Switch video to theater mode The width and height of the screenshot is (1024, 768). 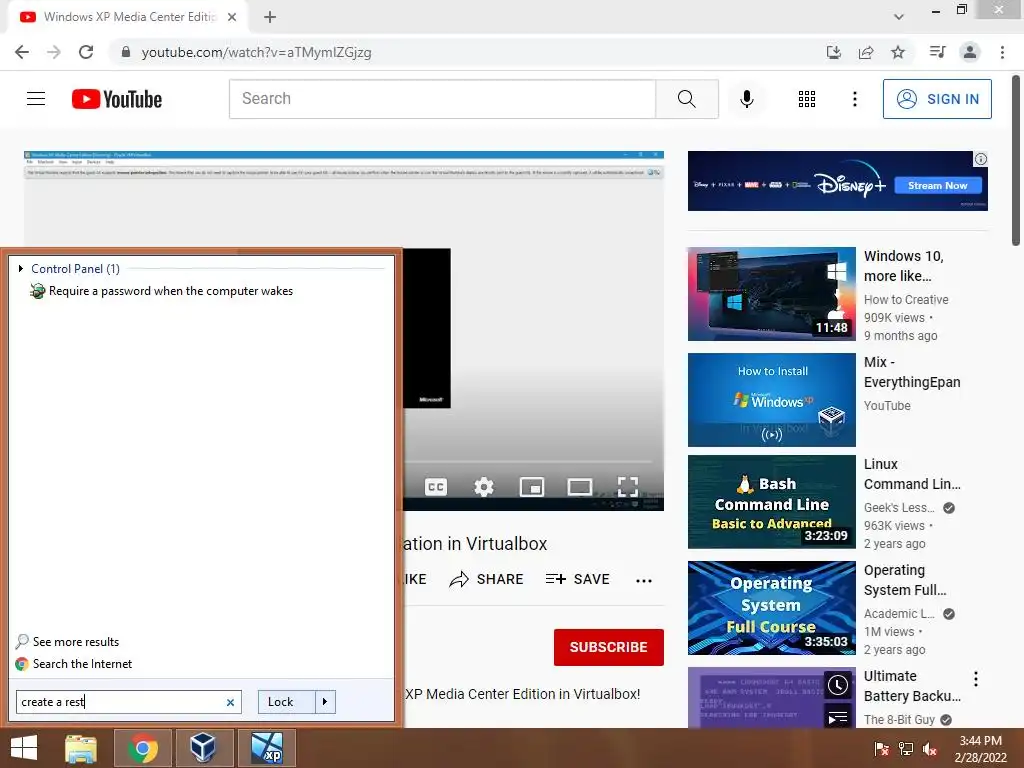pos(580,487)
